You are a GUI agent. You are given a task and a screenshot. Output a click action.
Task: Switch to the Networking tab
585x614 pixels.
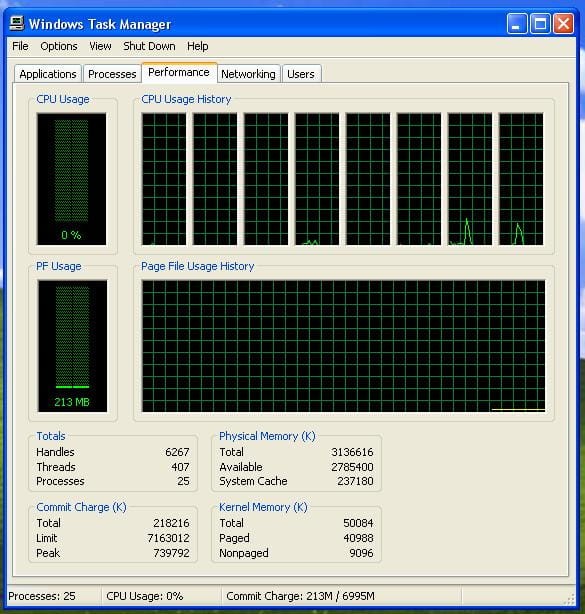coord(248,74)
